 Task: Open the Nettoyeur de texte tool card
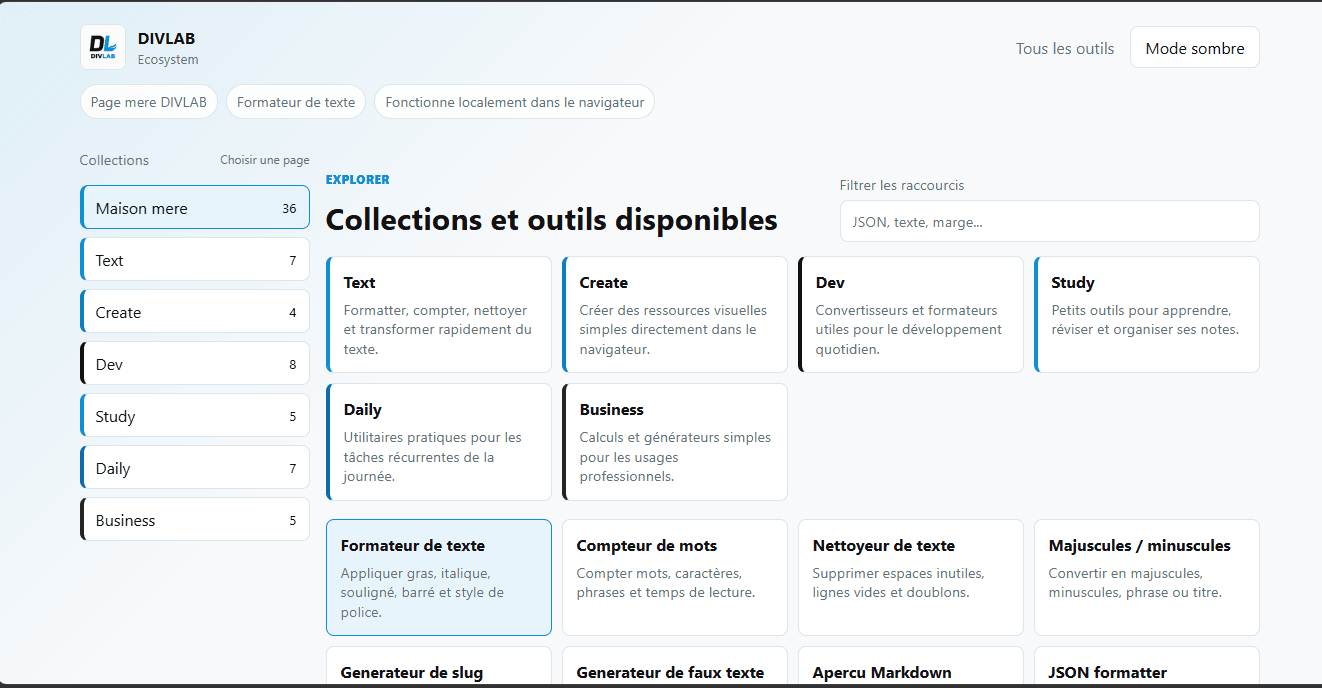pyautogui.click(x=911, y=577)
